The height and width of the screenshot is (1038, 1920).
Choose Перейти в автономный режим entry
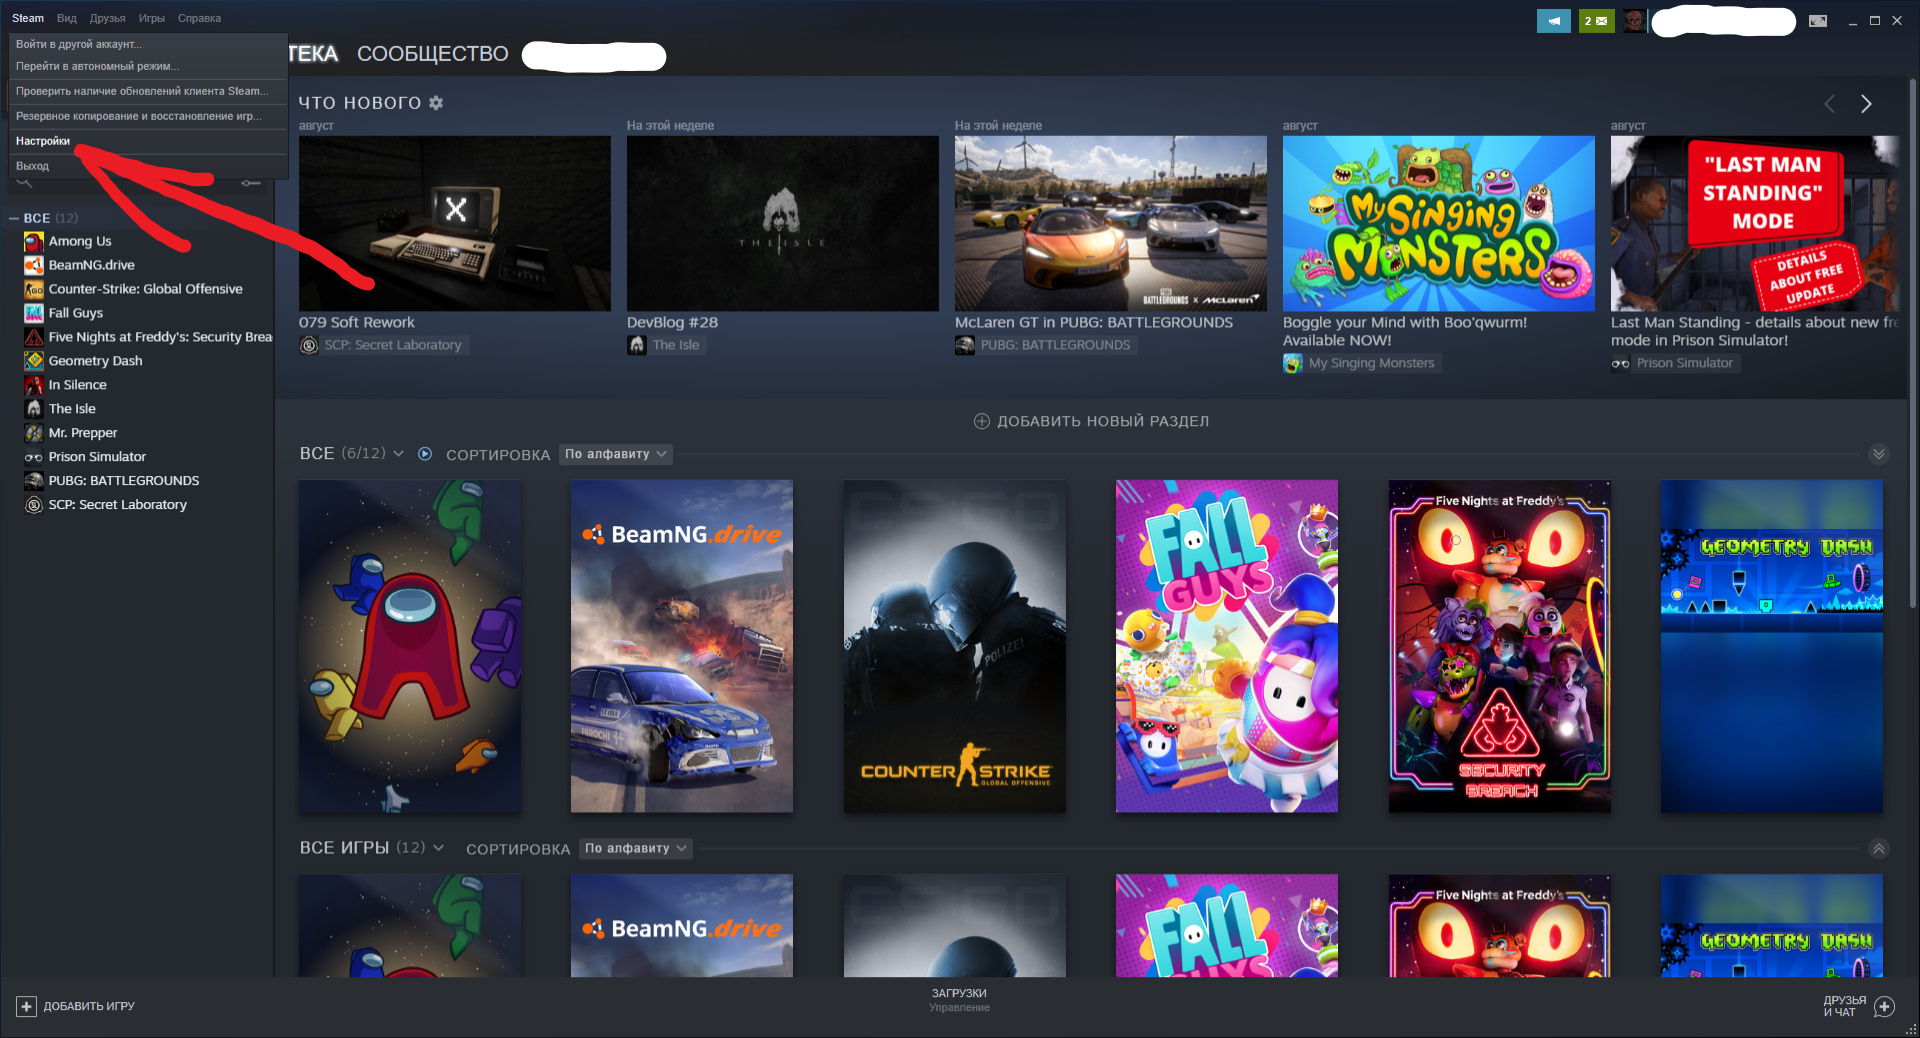pos(148,66)
